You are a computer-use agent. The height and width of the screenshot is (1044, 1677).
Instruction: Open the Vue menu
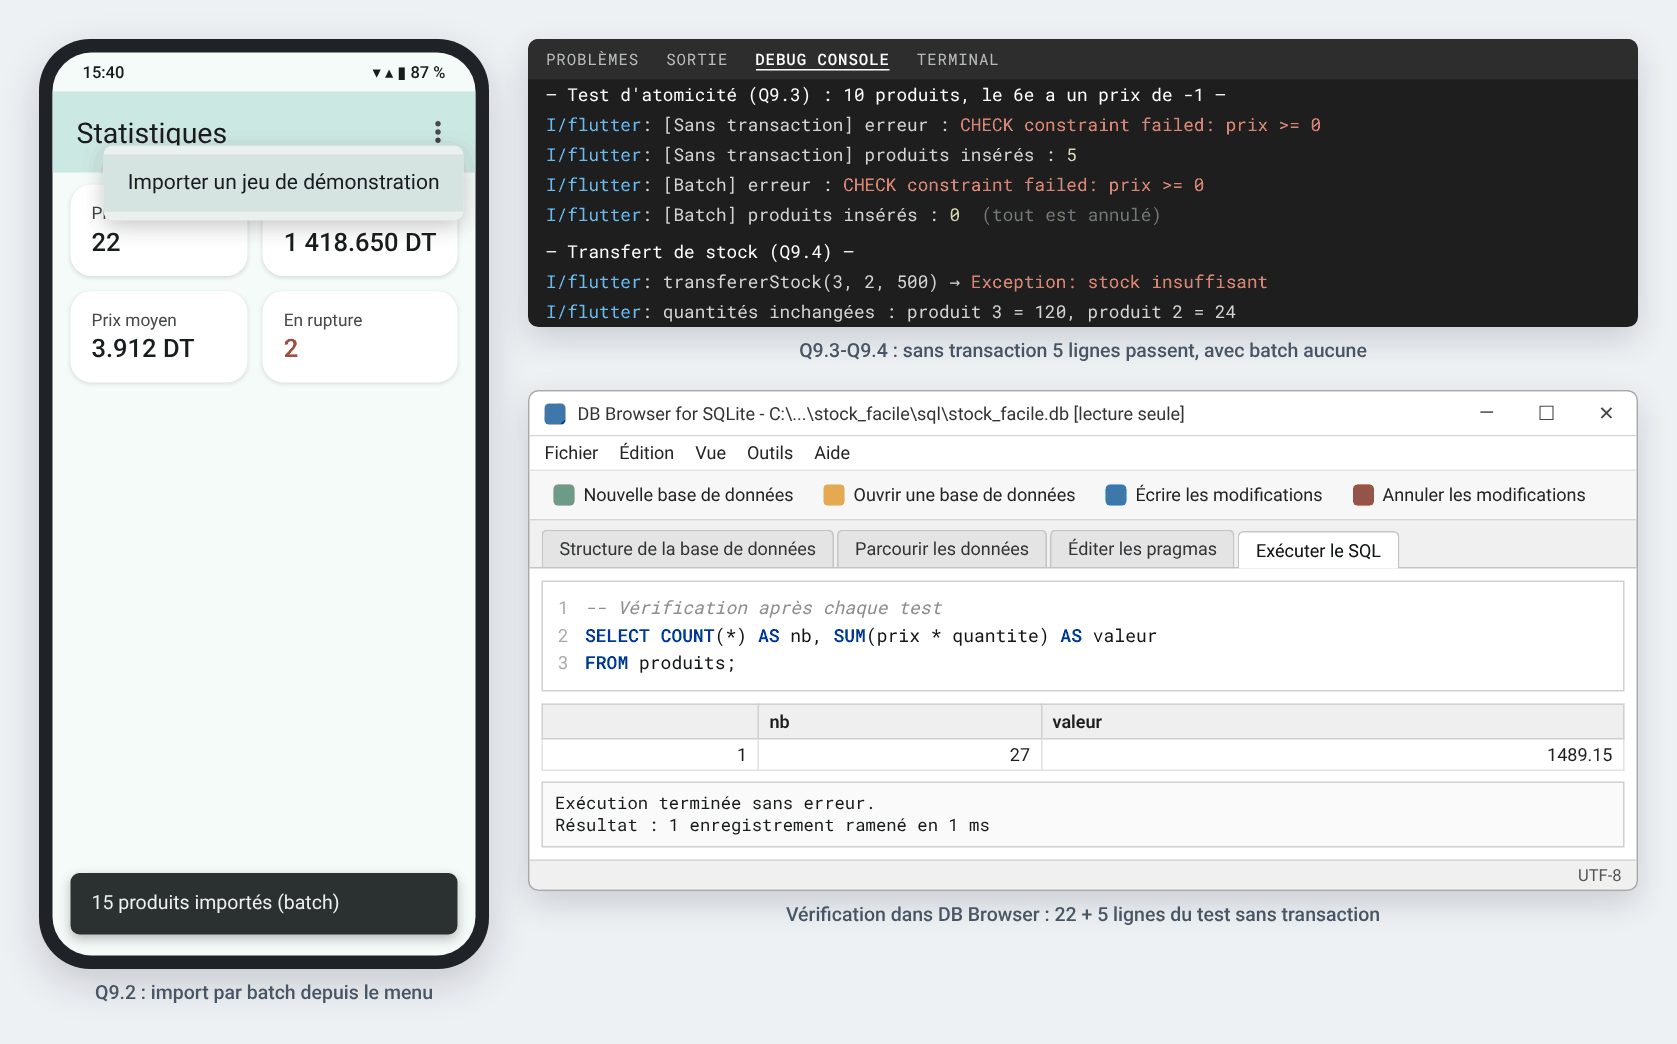pos(710,453)
